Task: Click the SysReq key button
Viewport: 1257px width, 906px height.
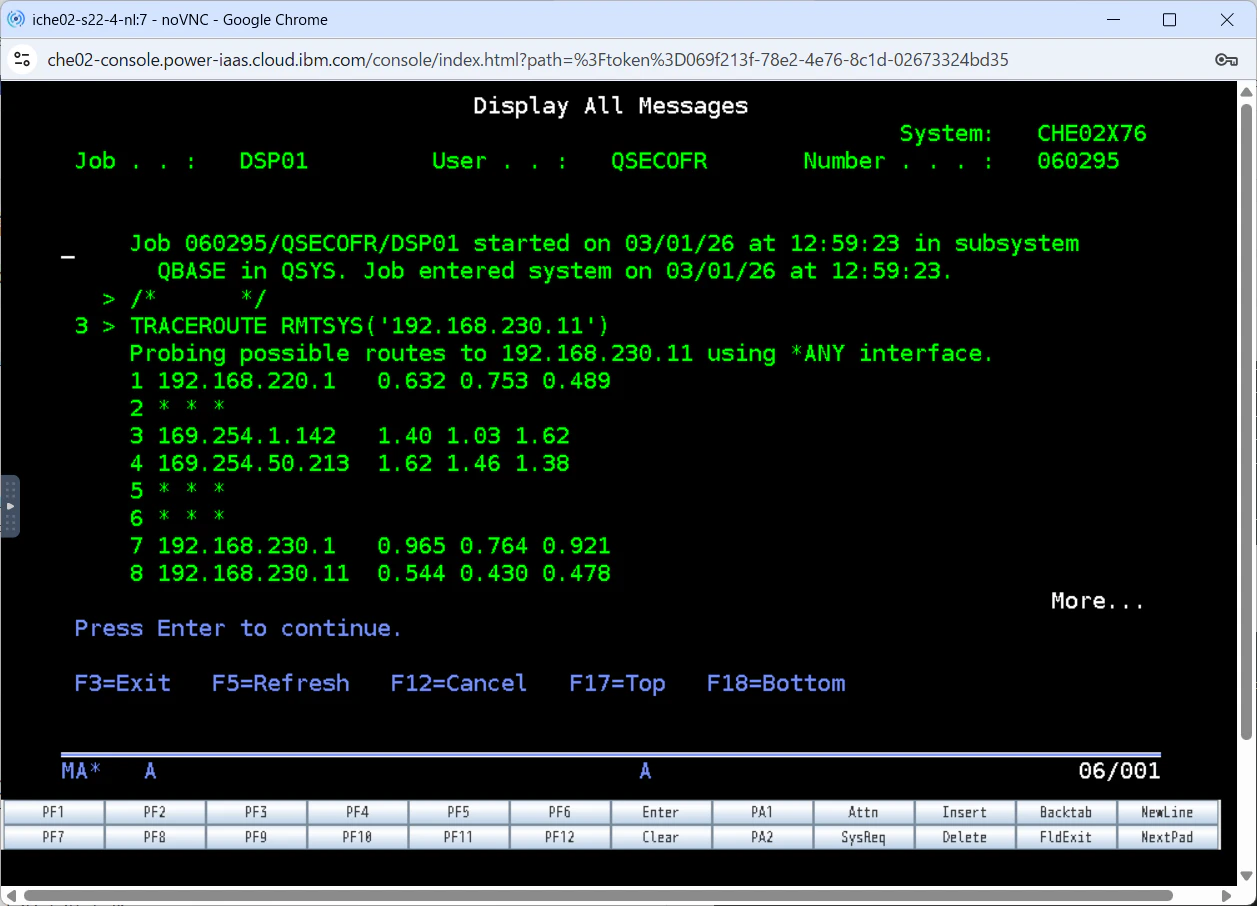Action: 864,837
